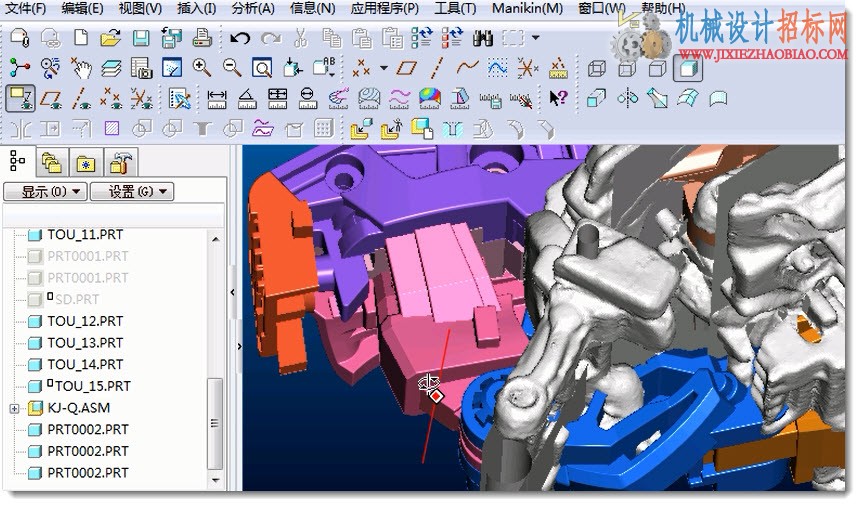Open the 编辑(E) menu
860x506 pixels.
pyautogui.click(x=82, y=8)
